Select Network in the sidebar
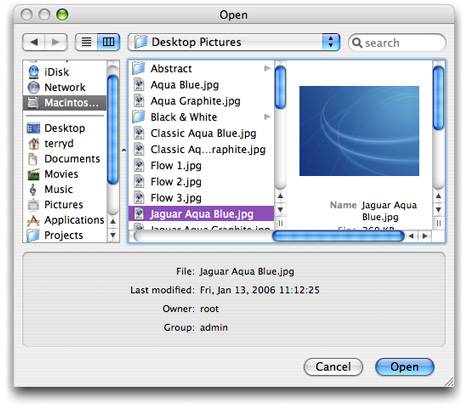468x409 pixels. click(x=65, y=87)
